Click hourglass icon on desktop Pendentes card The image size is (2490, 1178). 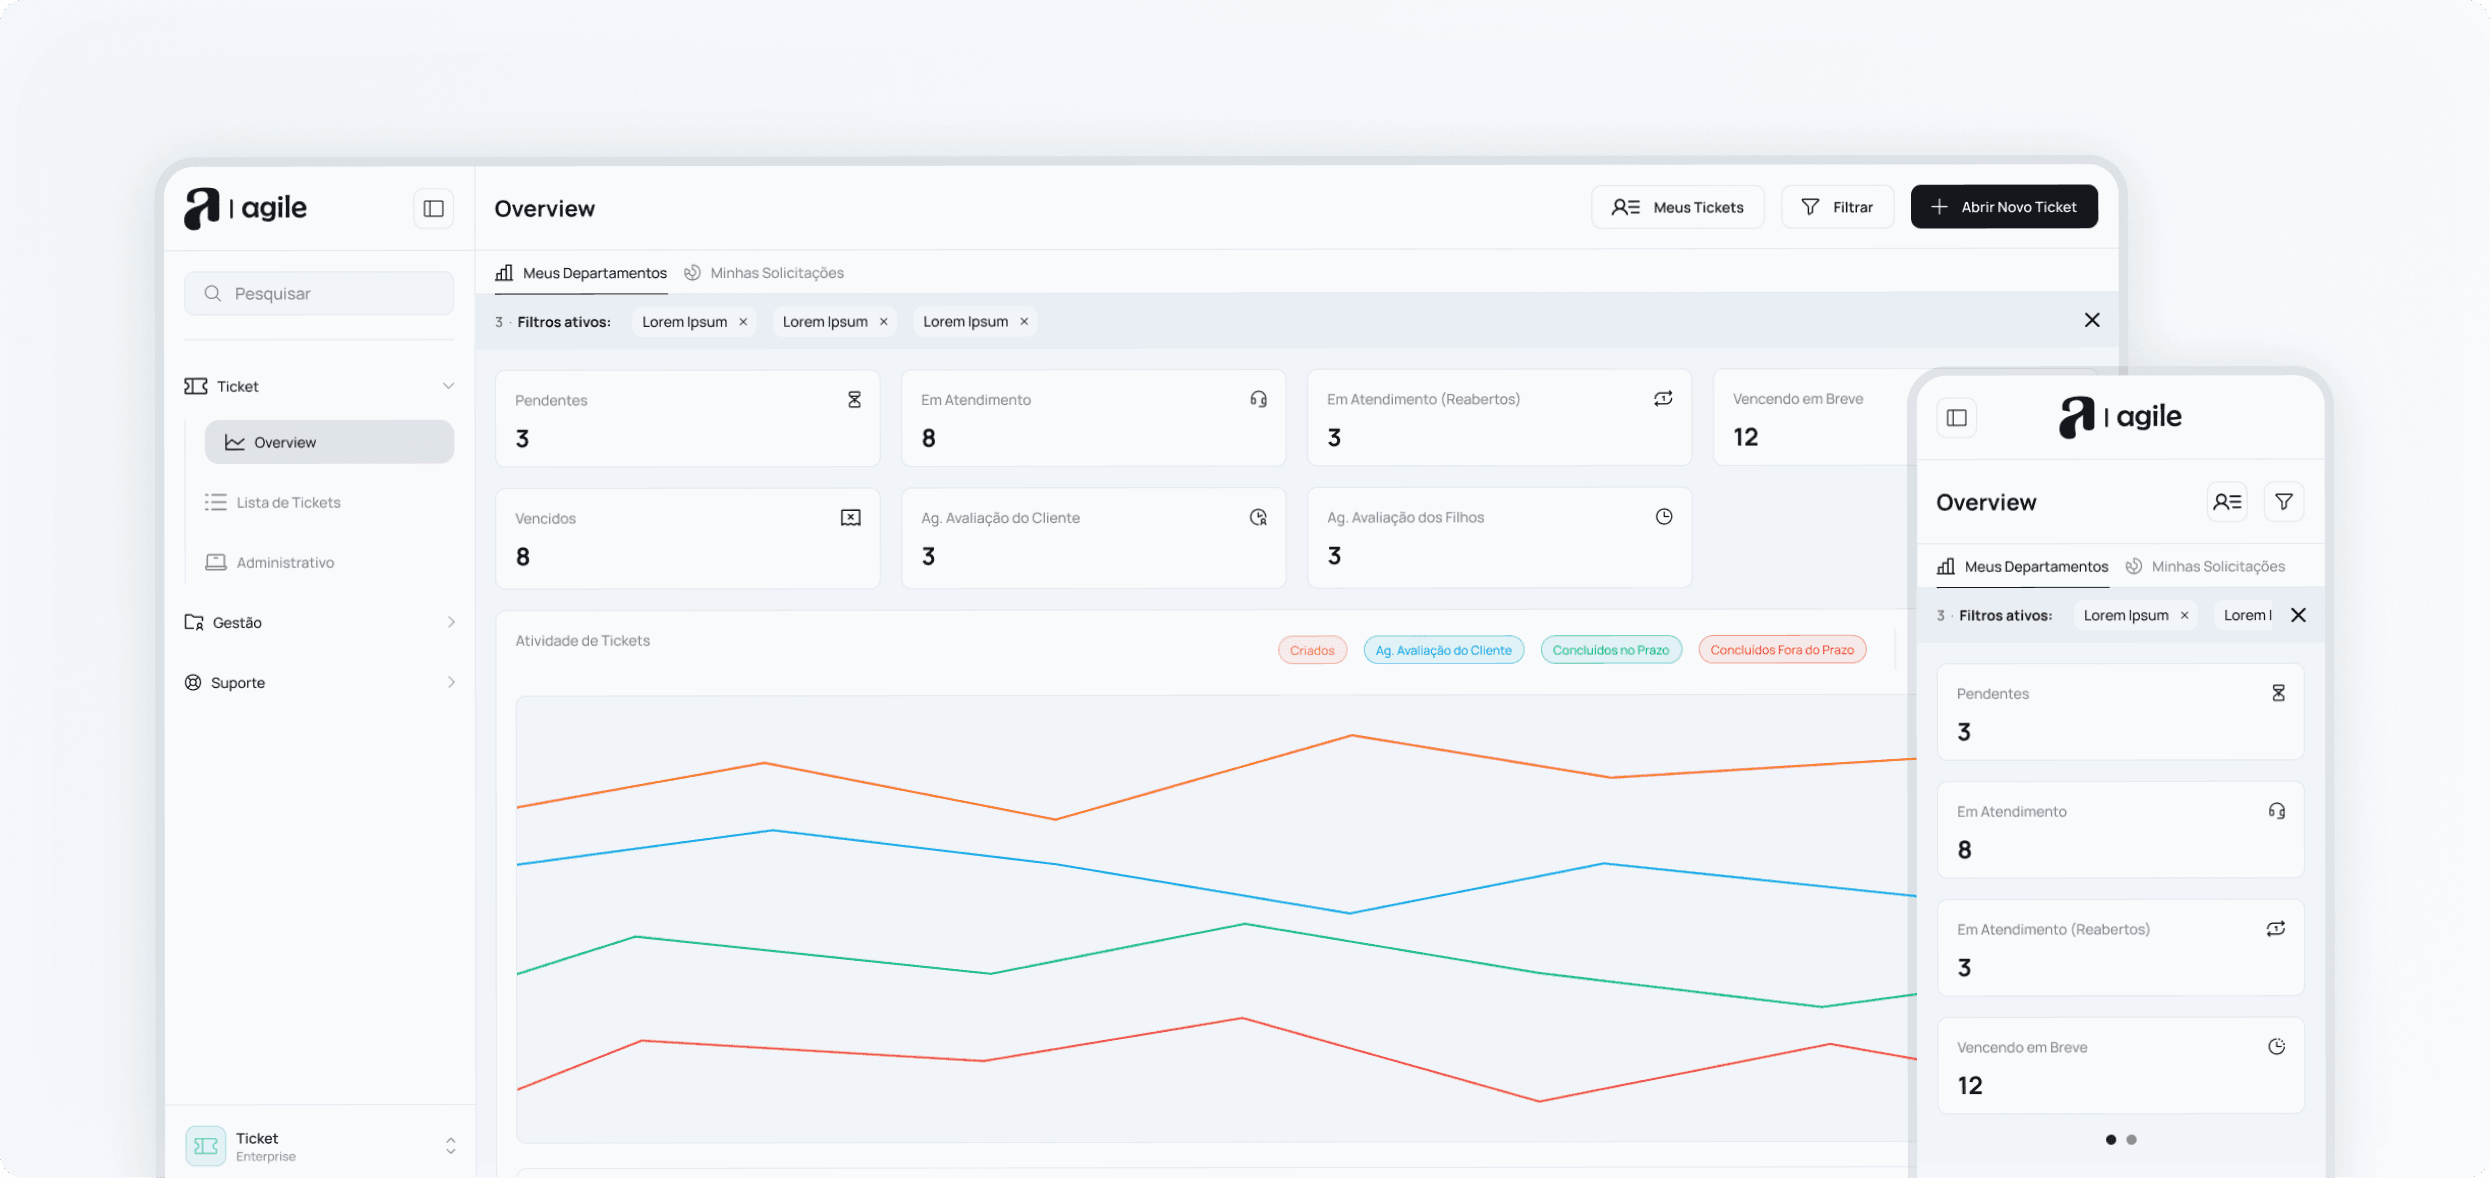pyautogui.click(x=854, y=400)
